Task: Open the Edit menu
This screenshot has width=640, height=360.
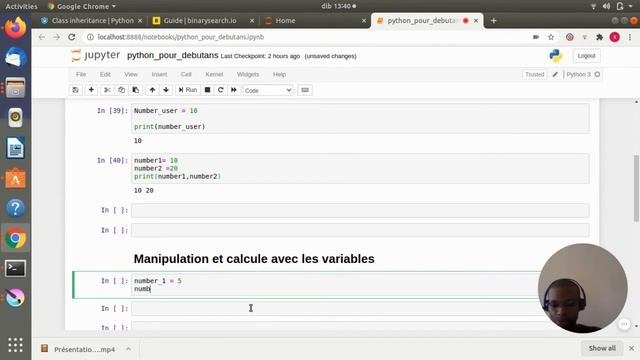Action: pos(105,74)
